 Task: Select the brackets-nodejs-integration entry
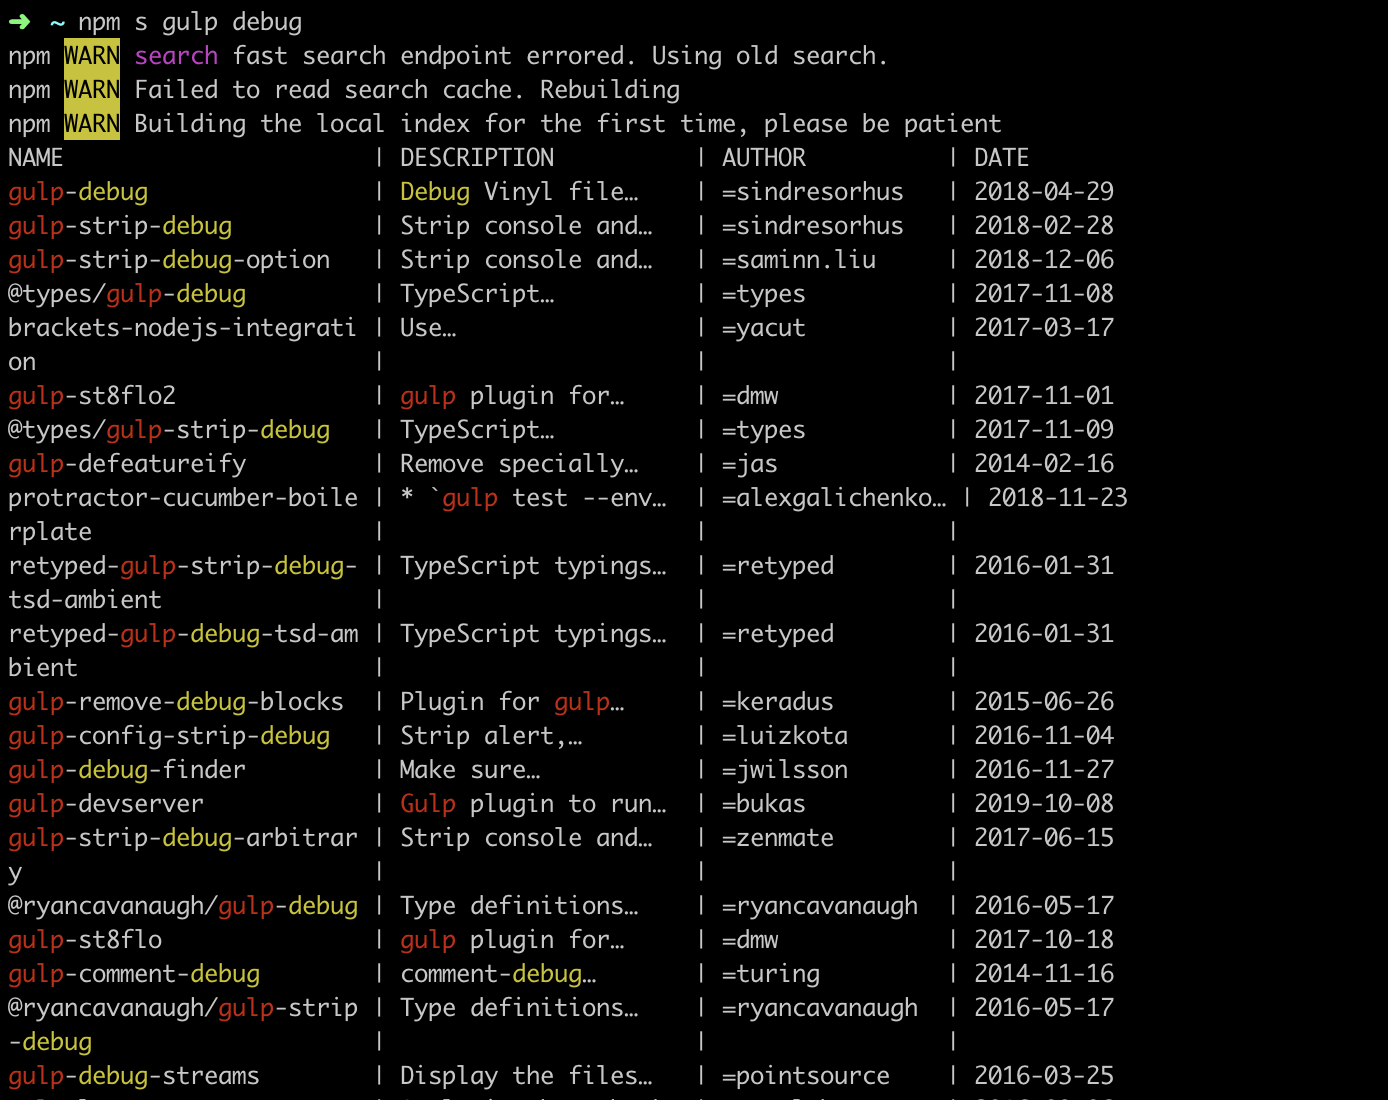point(182,327)
